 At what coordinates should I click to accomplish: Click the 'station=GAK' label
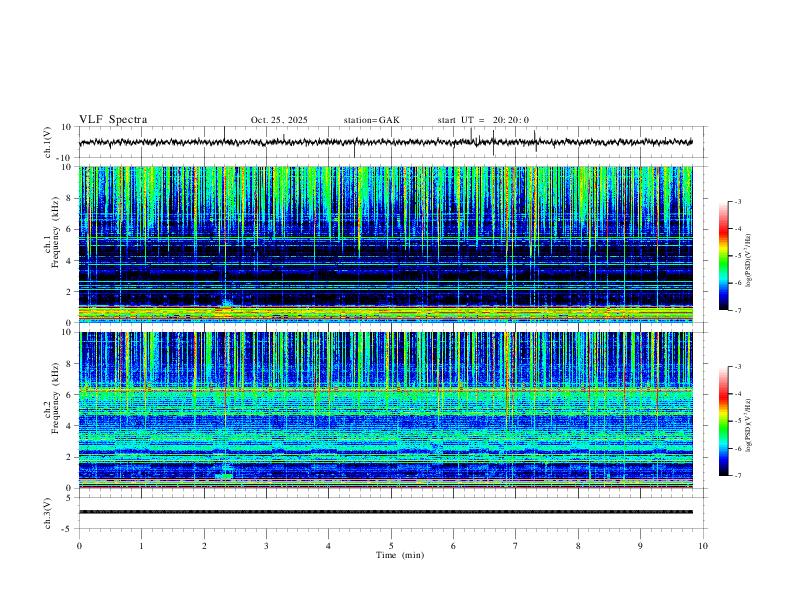[x=371, y=120]
